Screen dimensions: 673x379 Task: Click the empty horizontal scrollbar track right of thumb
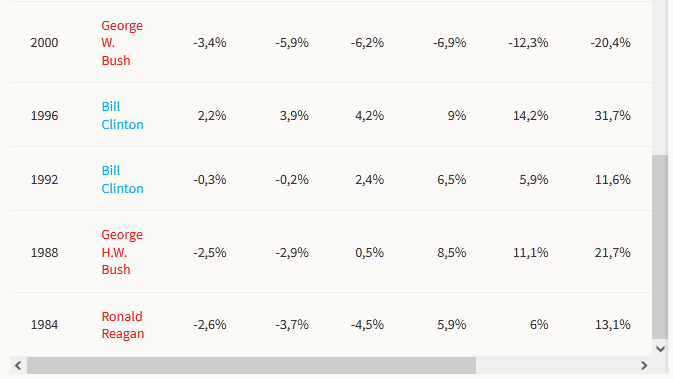click(555, 365)
